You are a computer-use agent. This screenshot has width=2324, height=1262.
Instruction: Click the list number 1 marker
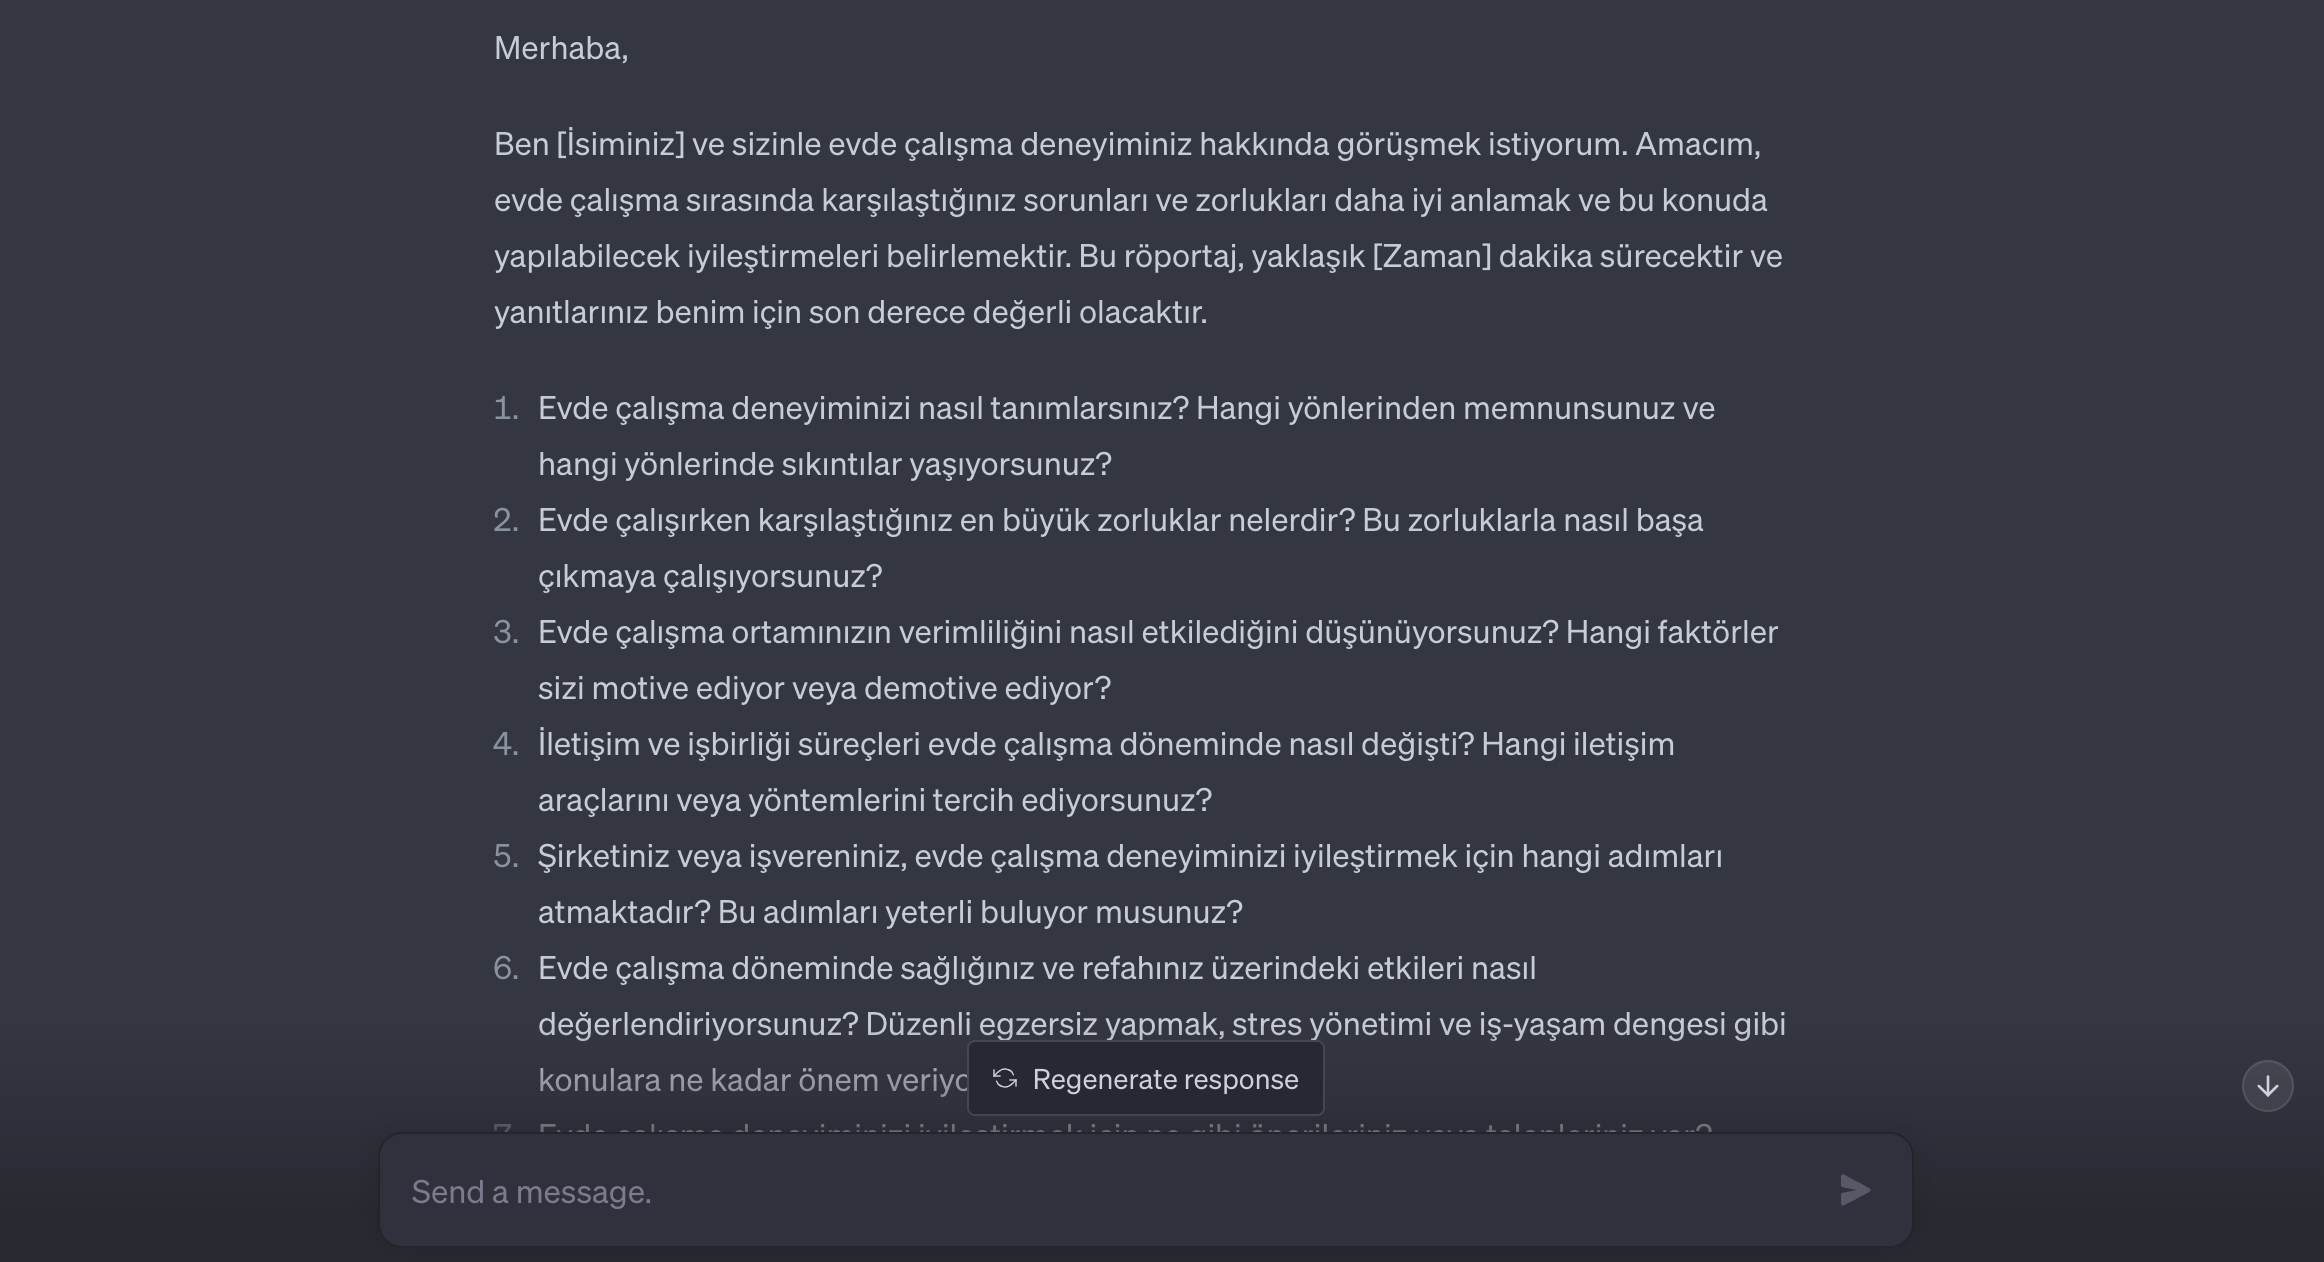(506, 408)
